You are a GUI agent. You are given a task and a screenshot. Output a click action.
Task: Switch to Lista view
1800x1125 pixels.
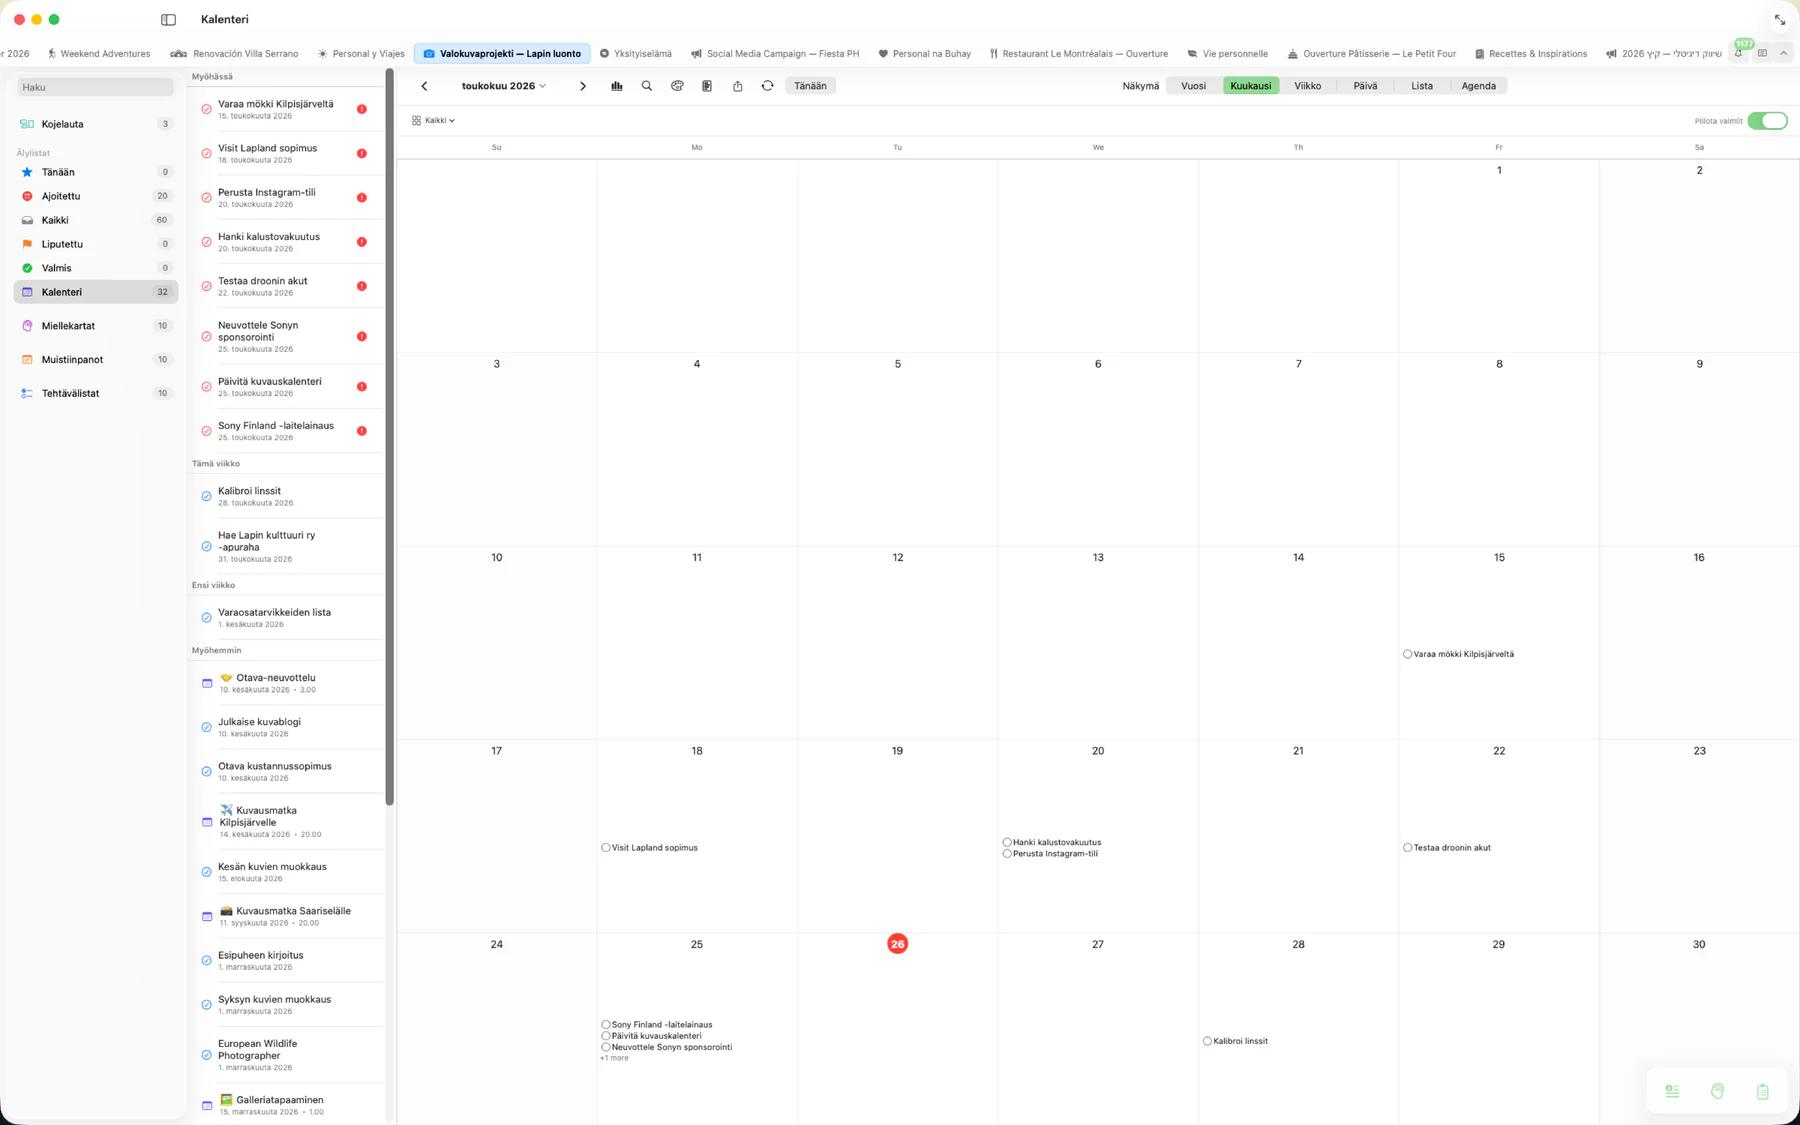click(x=1421, y=86)
